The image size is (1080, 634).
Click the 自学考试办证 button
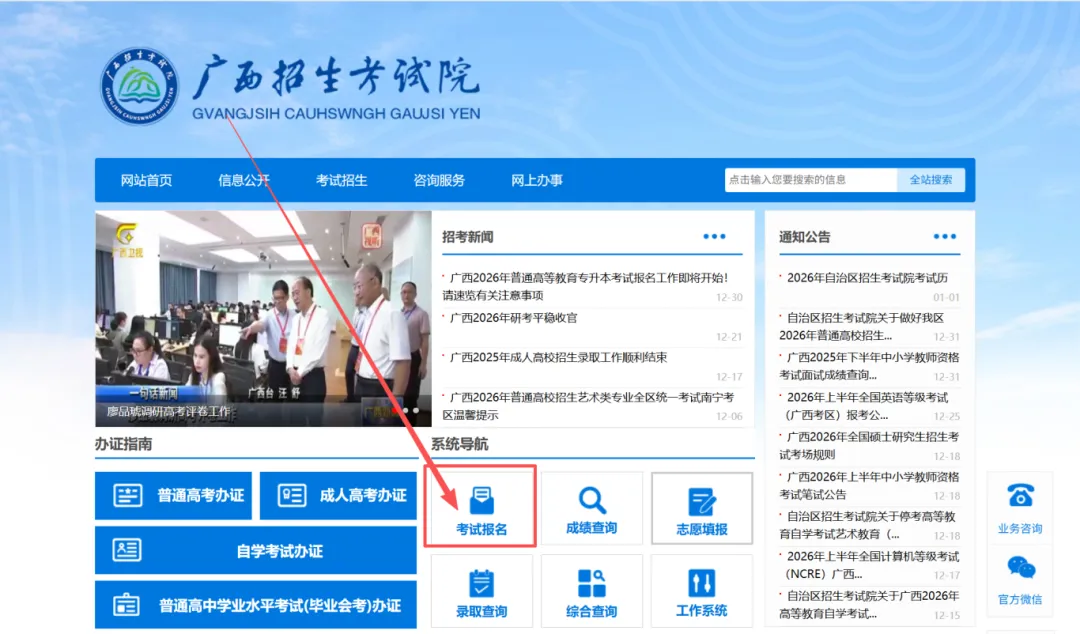[x=256, y=551]
